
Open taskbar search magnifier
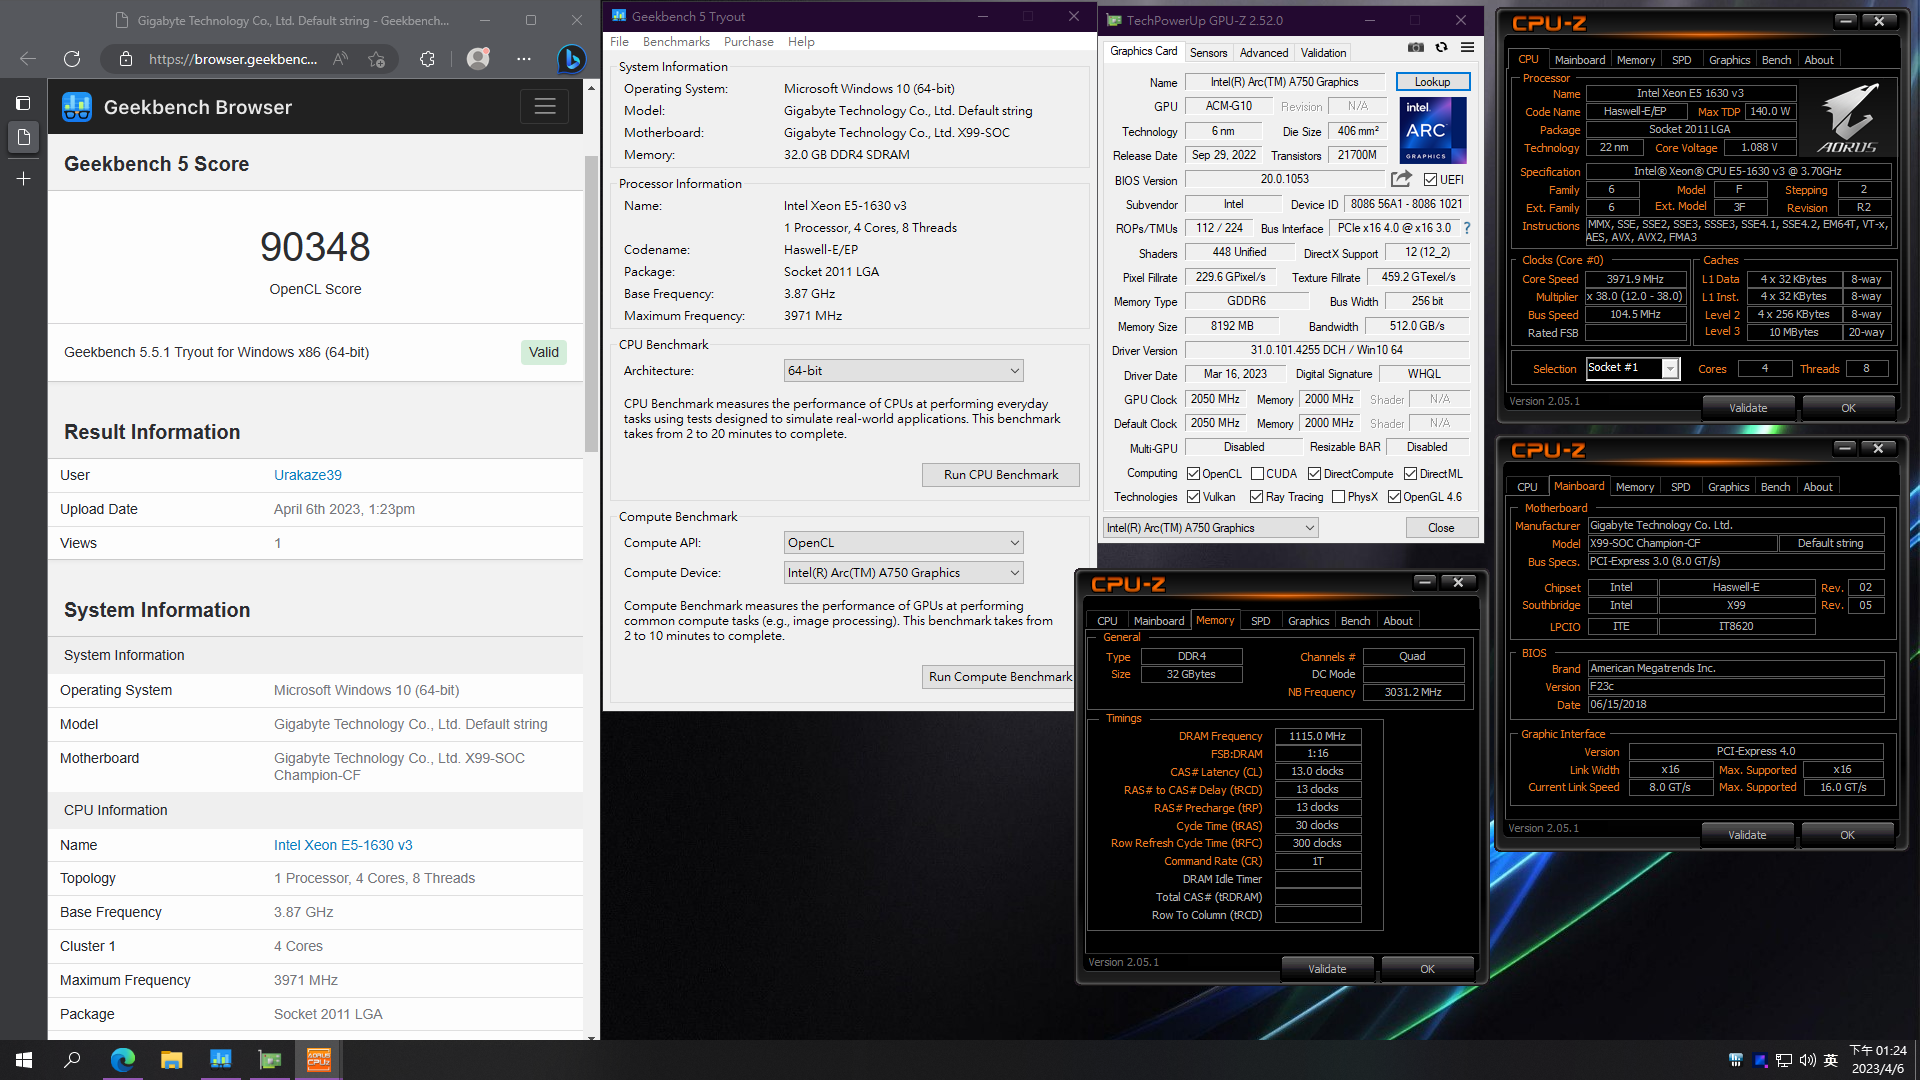click(72, 1060)
